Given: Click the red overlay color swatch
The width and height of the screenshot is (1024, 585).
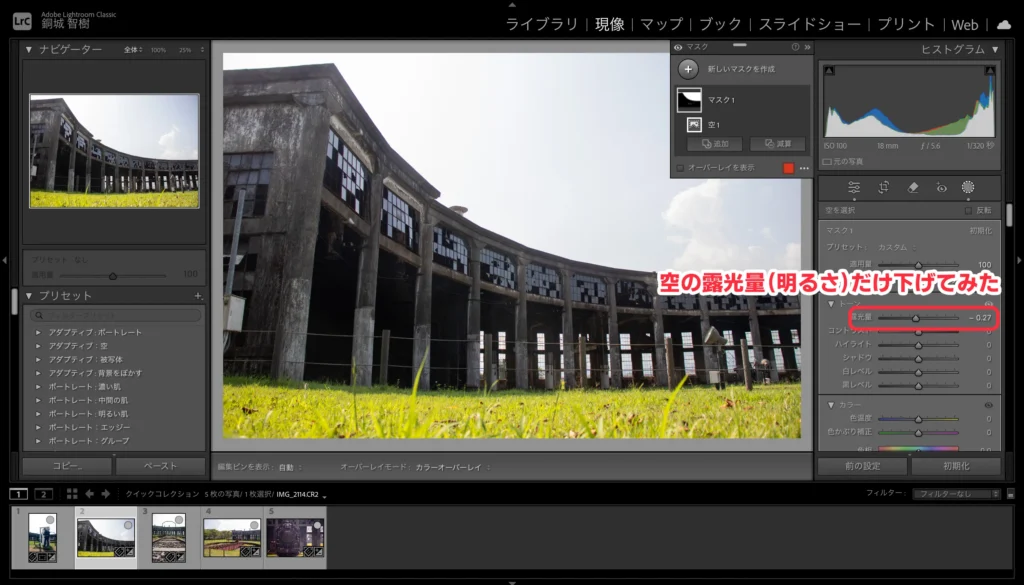Looking at the screenshot, I should point(788,168).
